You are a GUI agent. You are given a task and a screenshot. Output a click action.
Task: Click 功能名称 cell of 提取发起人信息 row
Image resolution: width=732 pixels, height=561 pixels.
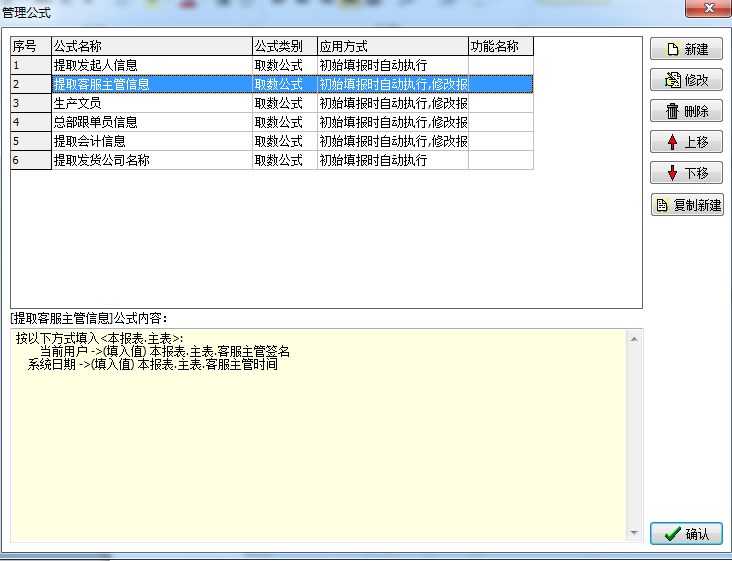coord(501,65)
